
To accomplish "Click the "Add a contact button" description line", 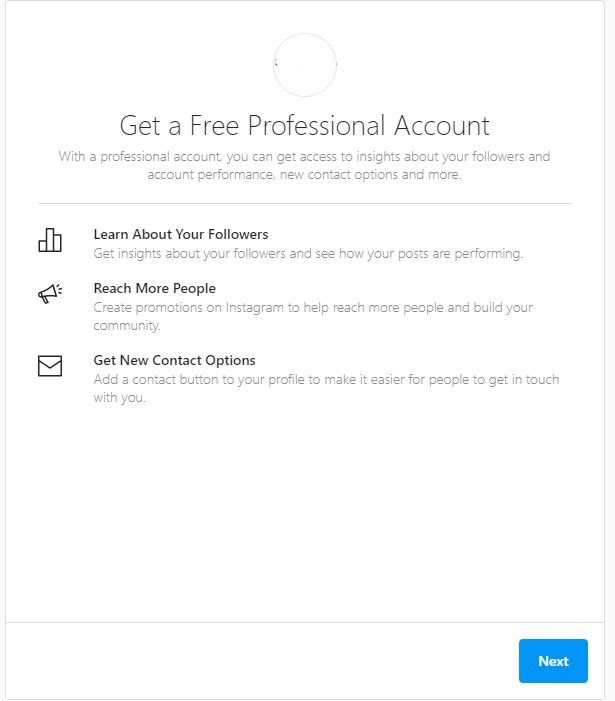I will point(326,380).
